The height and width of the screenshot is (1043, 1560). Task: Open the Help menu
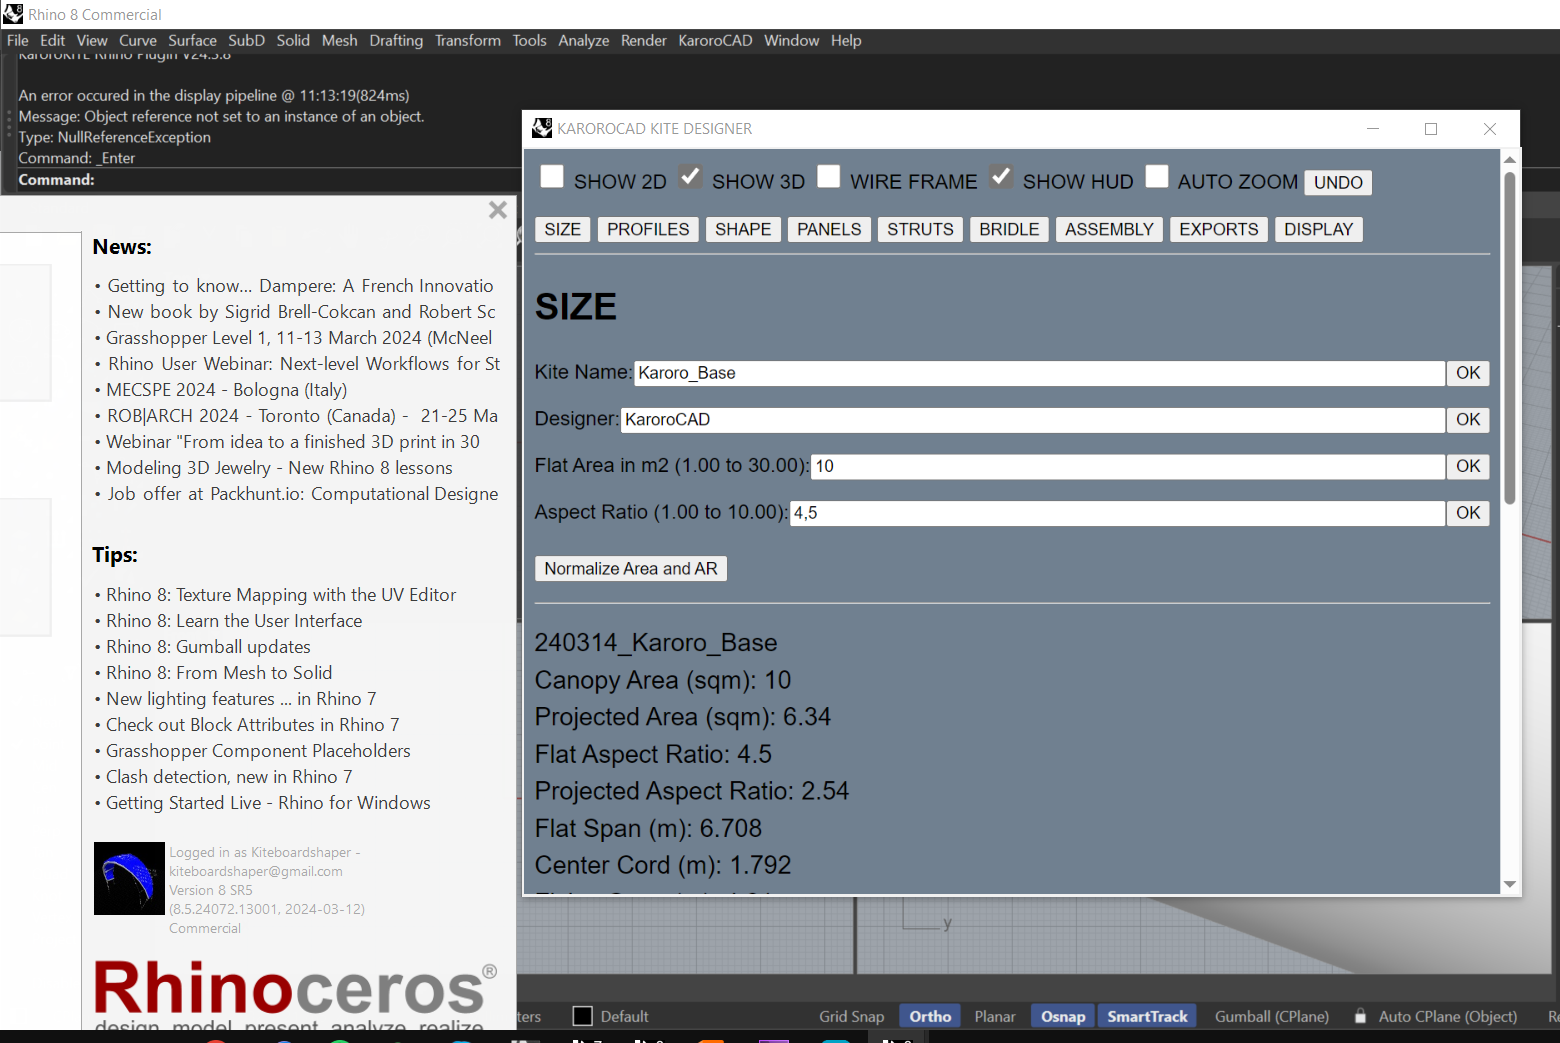click(x=846, y=40)
